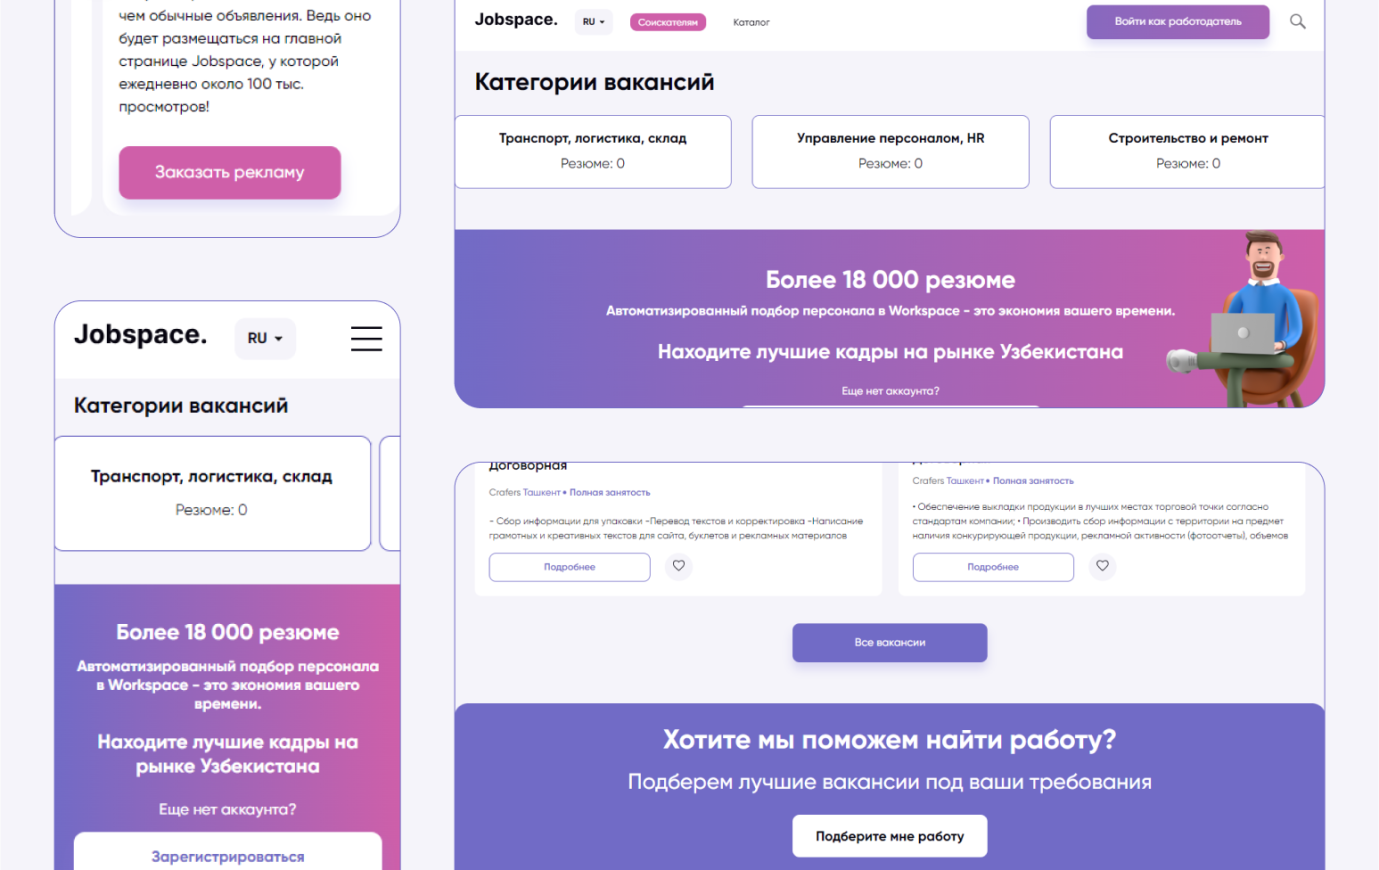Click the Jobspace logo in mobile header

click(140, 335)
